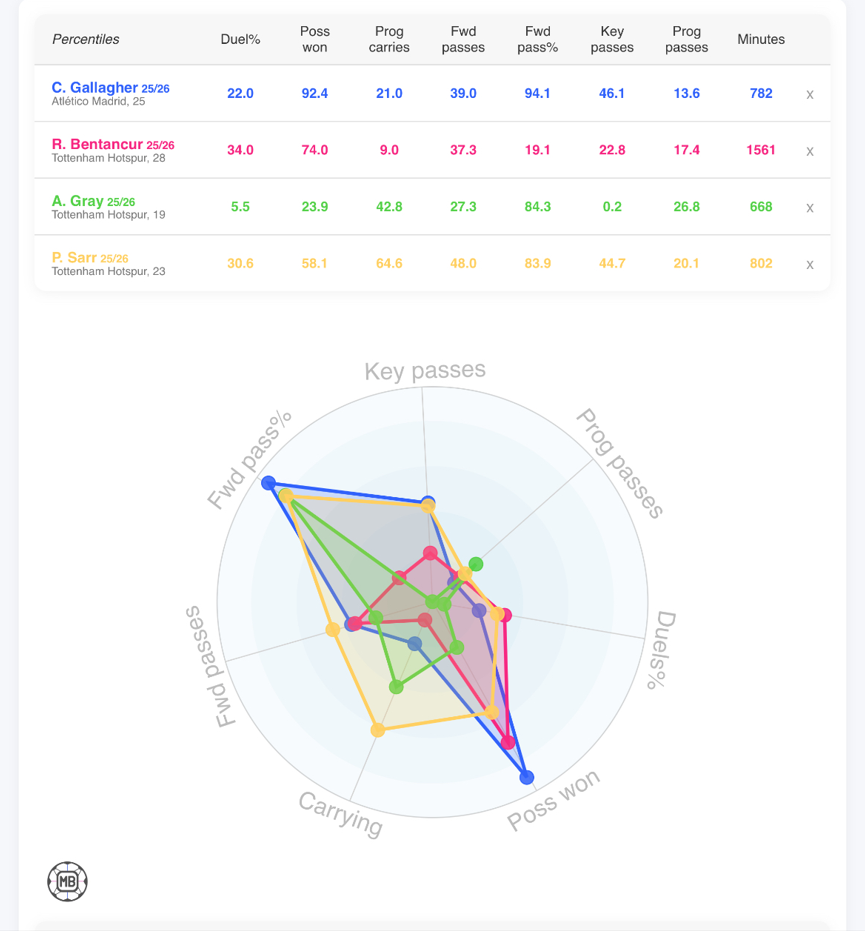Click the Percentiles header label
The height and width of the screenshot is (931, 865).
click(85, 39)
